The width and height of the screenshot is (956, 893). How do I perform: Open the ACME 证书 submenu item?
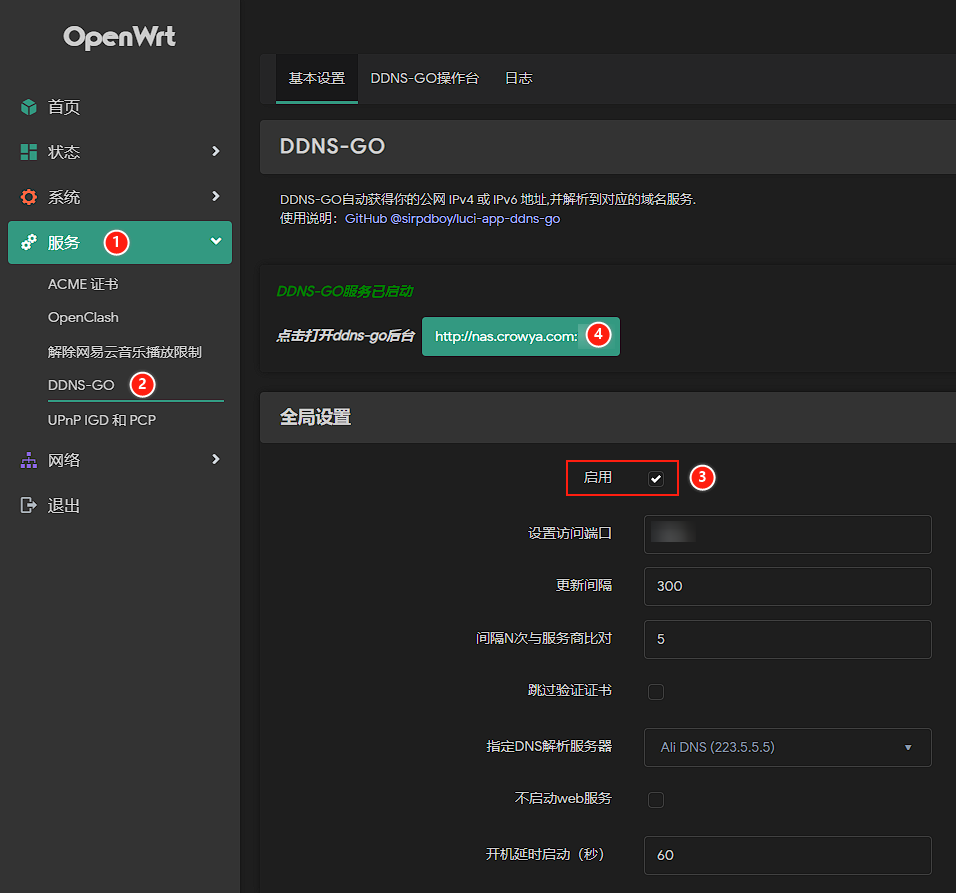coord(83,285)
